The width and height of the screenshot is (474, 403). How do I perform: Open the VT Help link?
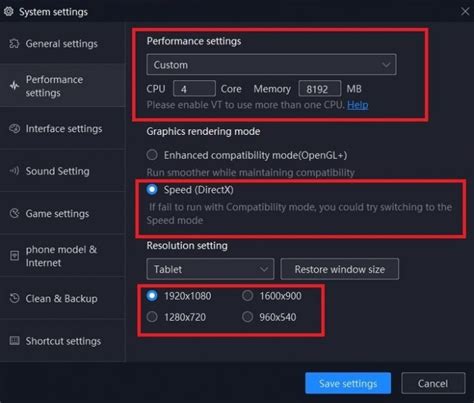(x=358, y=105)
